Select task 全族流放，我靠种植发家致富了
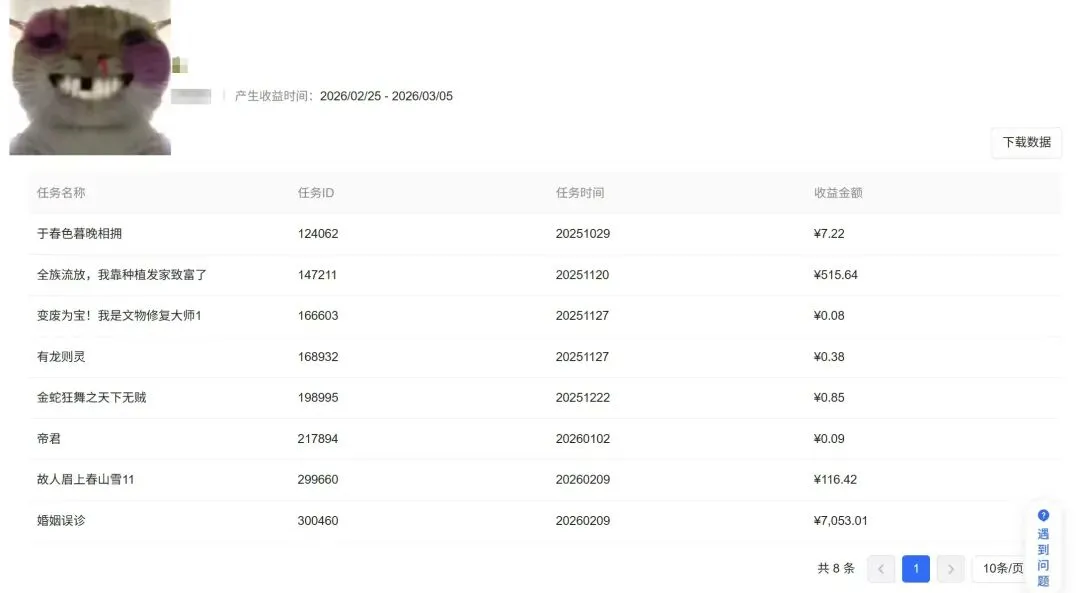The image size is (1080, 593). coord(122,275)
